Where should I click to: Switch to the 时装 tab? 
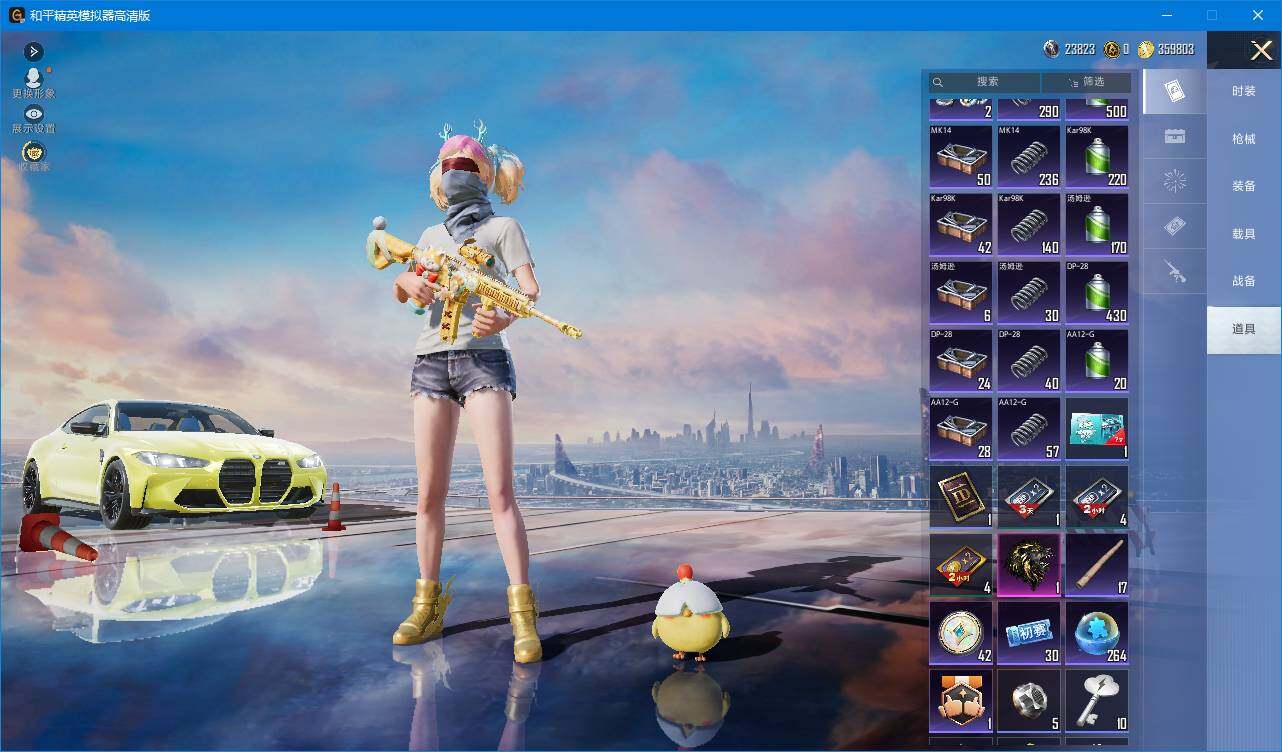coord(1244,91)
